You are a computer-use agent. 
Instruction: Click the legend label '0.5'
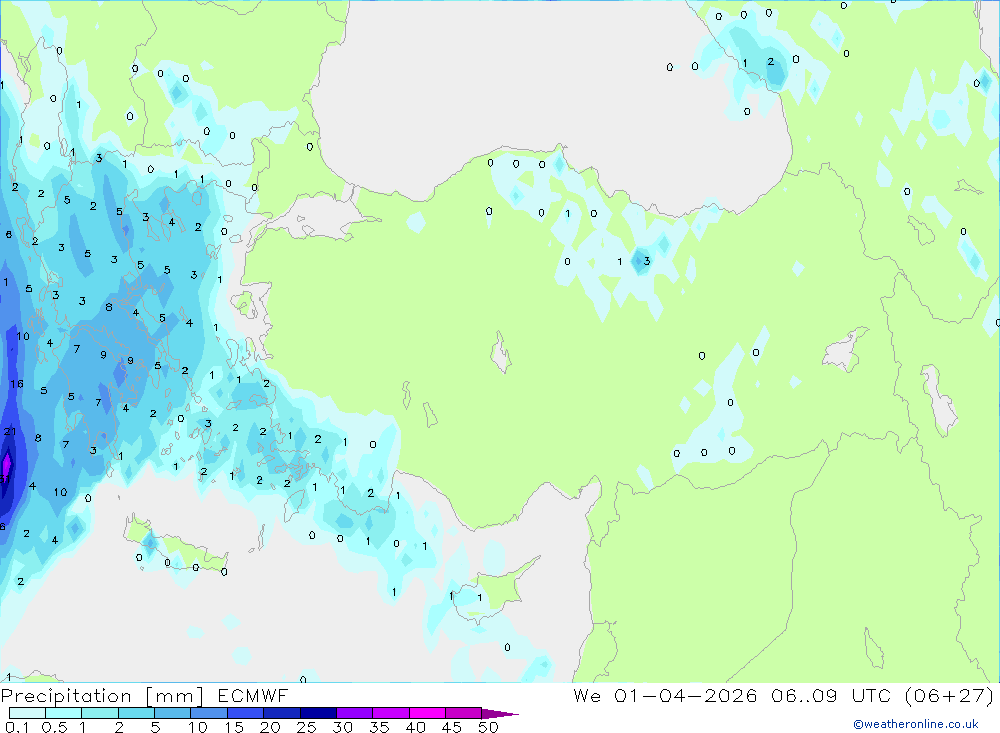[x=54, y=727]
